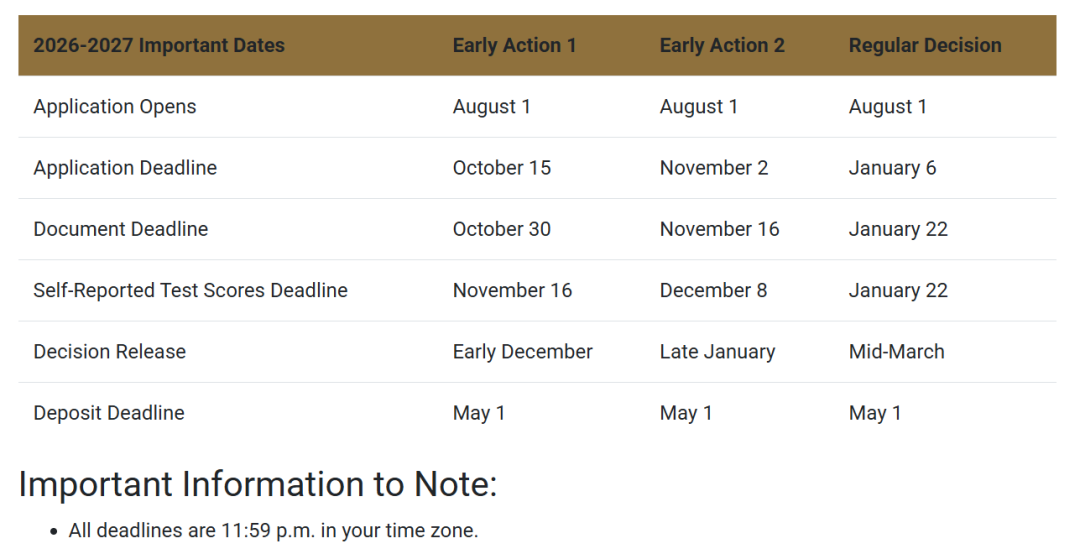Select the "October 30" document deadline cell

(501, 229)
